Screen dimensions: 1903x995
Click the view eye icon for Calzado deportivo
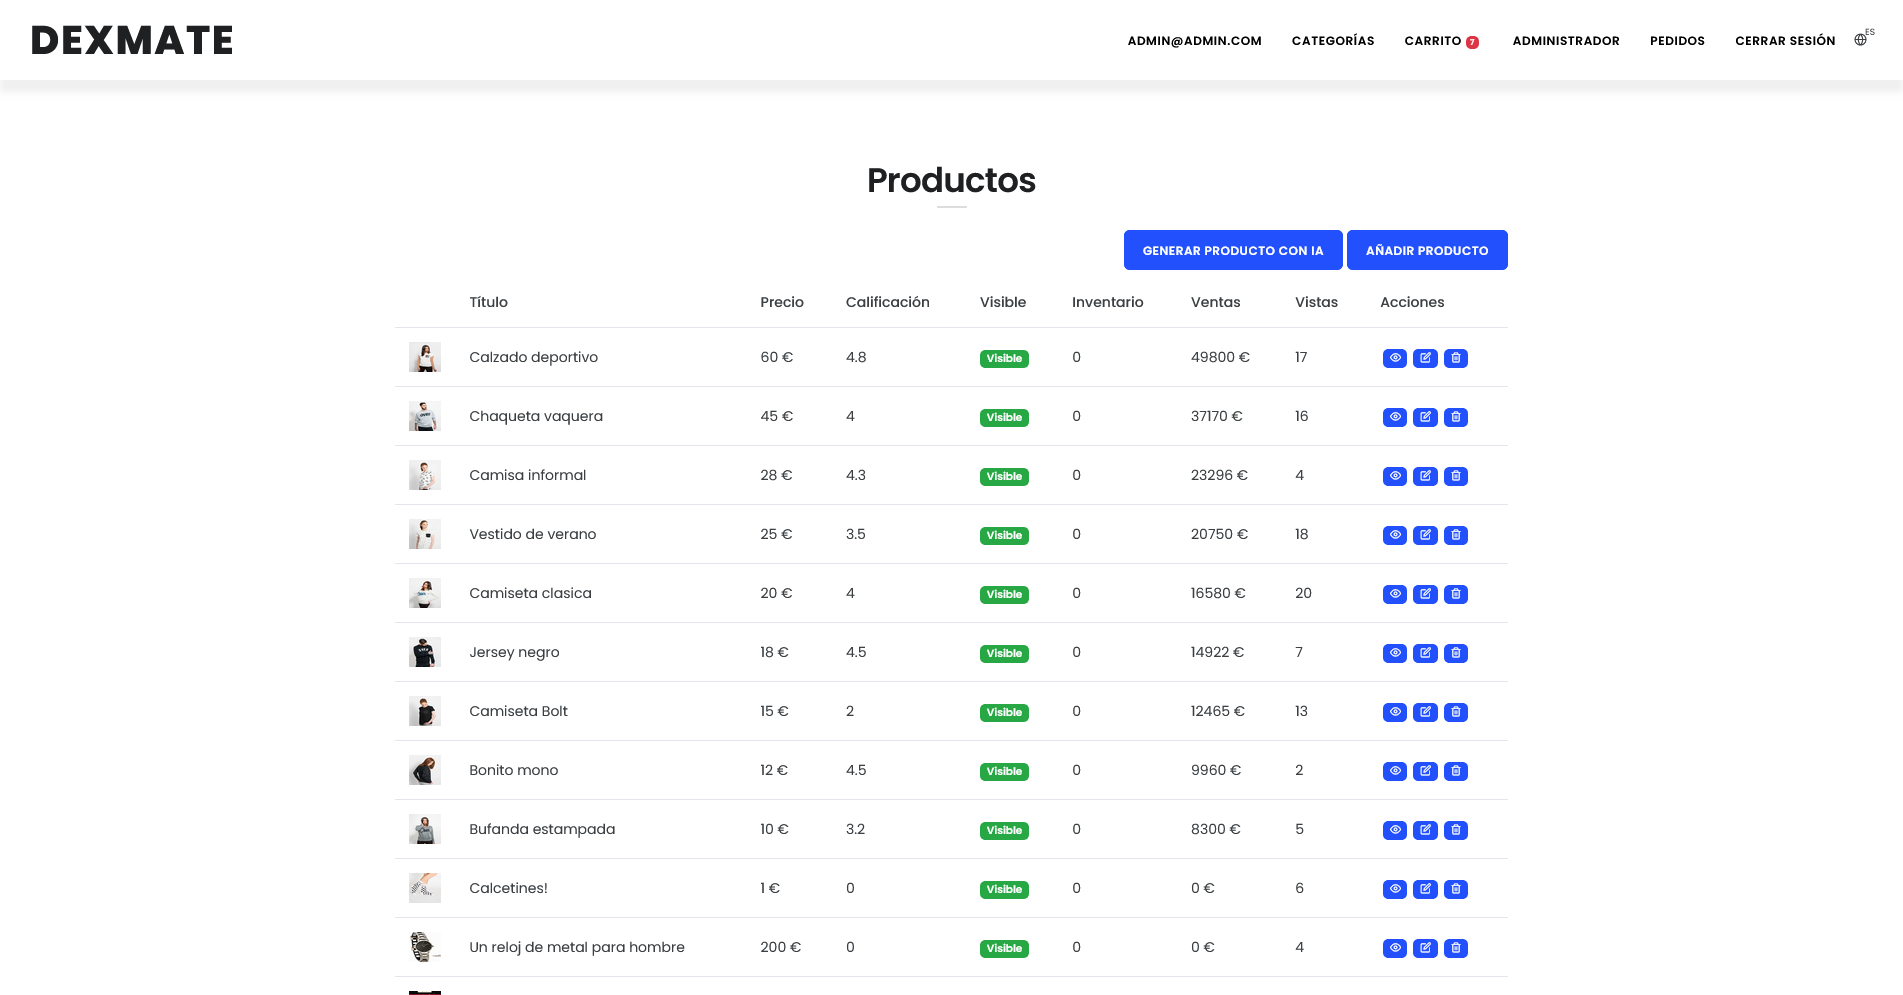[1394, 358]
